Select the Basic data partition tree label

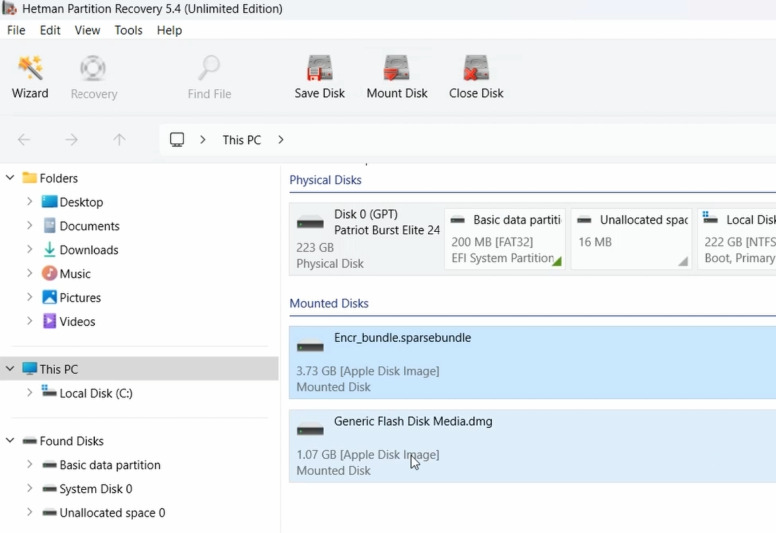[x=110, y=465]
